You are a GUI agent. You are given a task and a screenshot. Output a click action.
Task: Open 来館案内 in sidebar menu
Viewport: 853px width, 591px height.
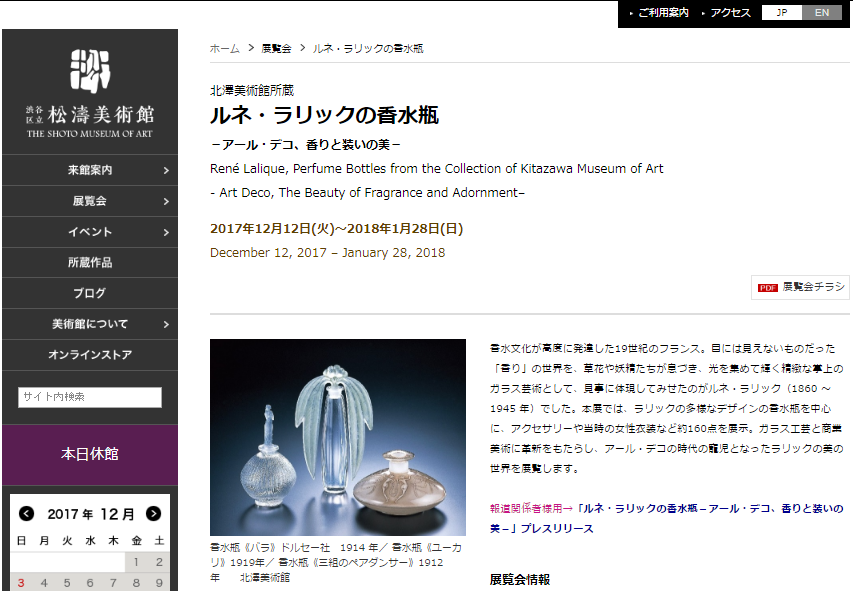point(90,170)
